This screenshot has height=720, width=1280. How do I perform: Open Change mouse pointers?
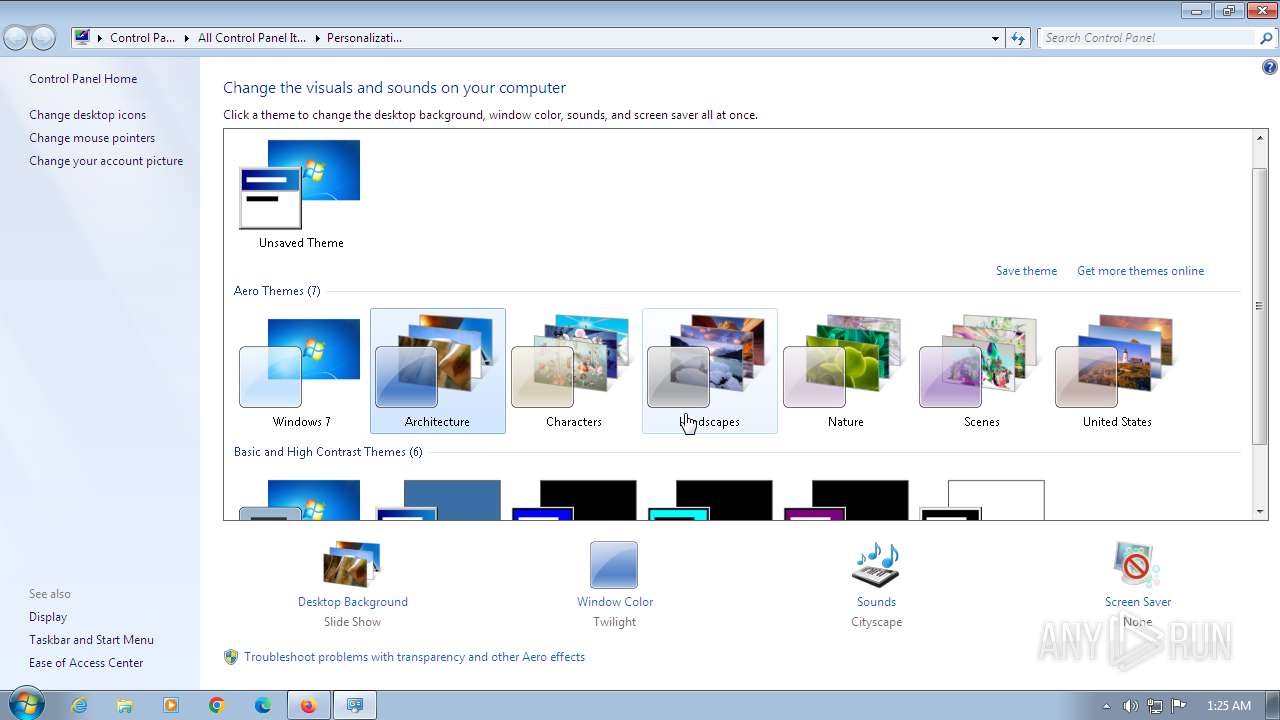tap(92, 138)
